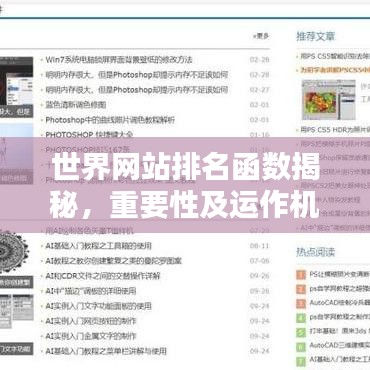The image size is (370, 370).
Task: Click the number 4 green rank badge
Action: tap(301, 318)
